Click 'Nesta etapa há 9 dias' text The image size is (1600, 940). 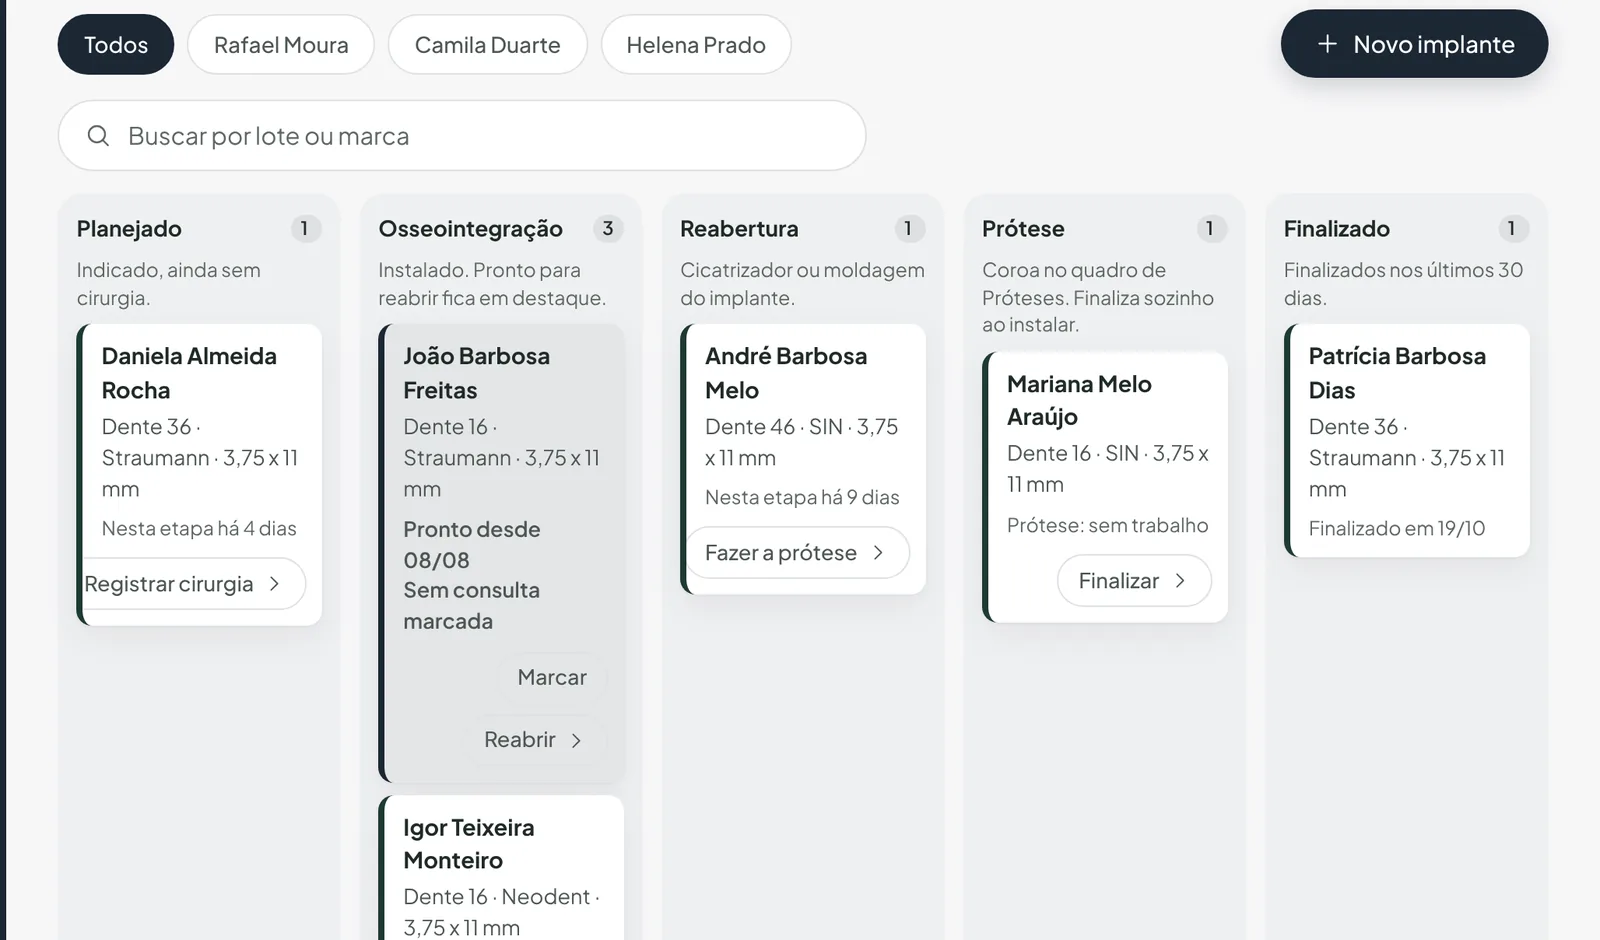802,497
